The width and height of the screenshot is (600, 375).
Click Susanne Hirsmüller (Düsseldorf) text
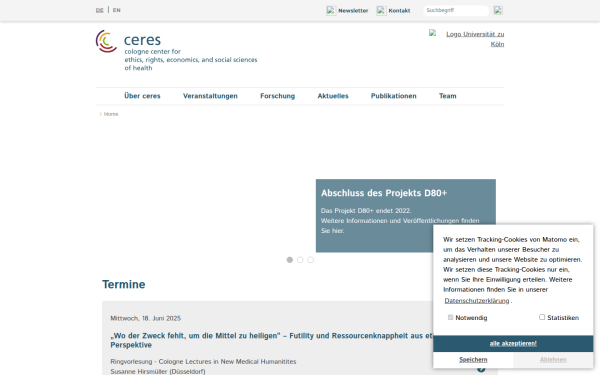click(x=158, y=371)
